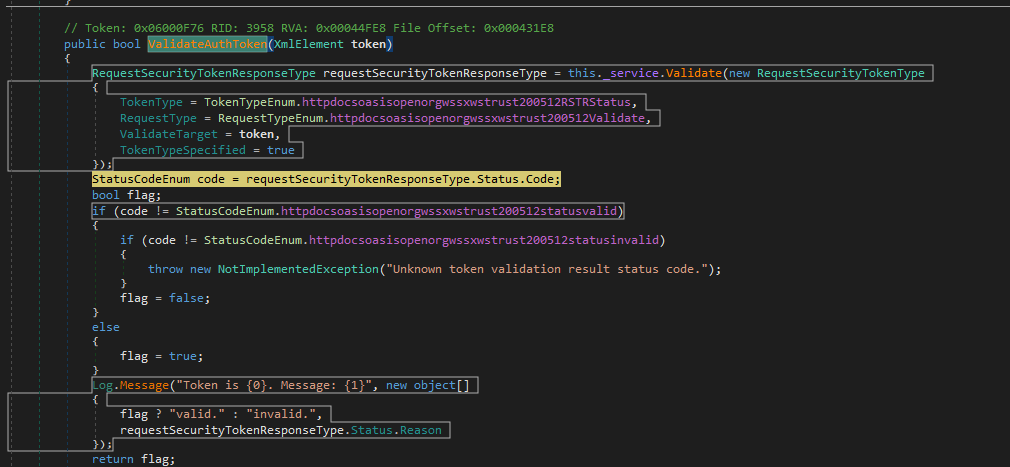Click the RequestSecurityTokenResponseType type at the variable declaration

pyautogui.click(x=204, y=73)
